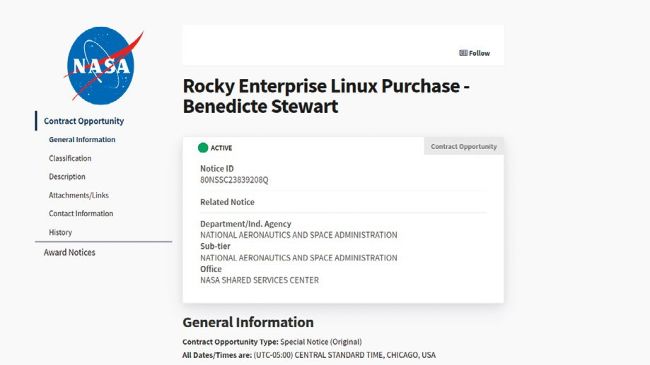
Task: Select the Contract Opportunity tag
Action: (x=463, y=146)
